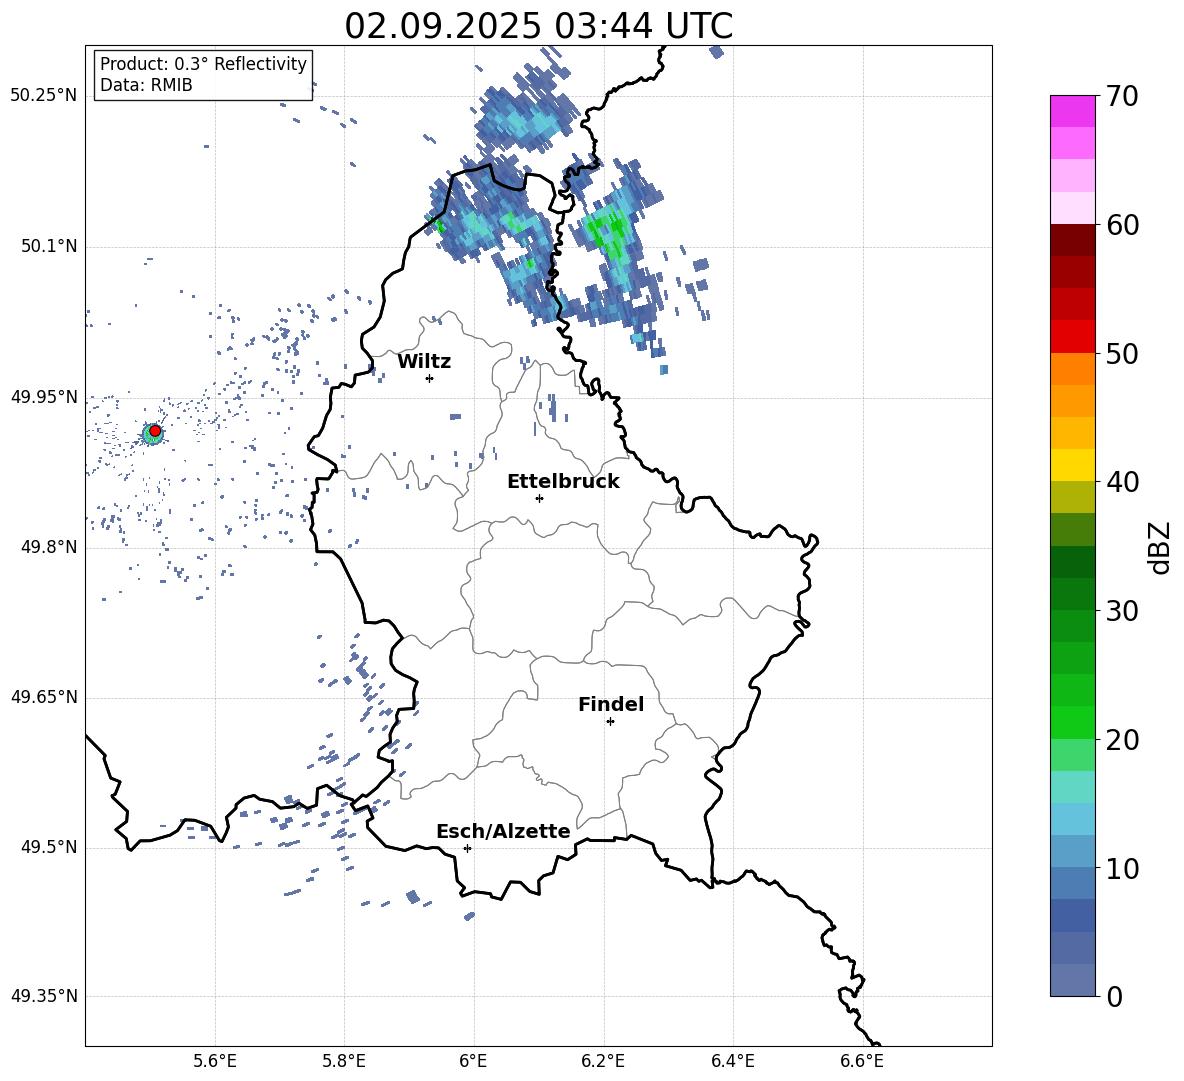Click the Wiltz station cross marker

(x=430, y=378)
